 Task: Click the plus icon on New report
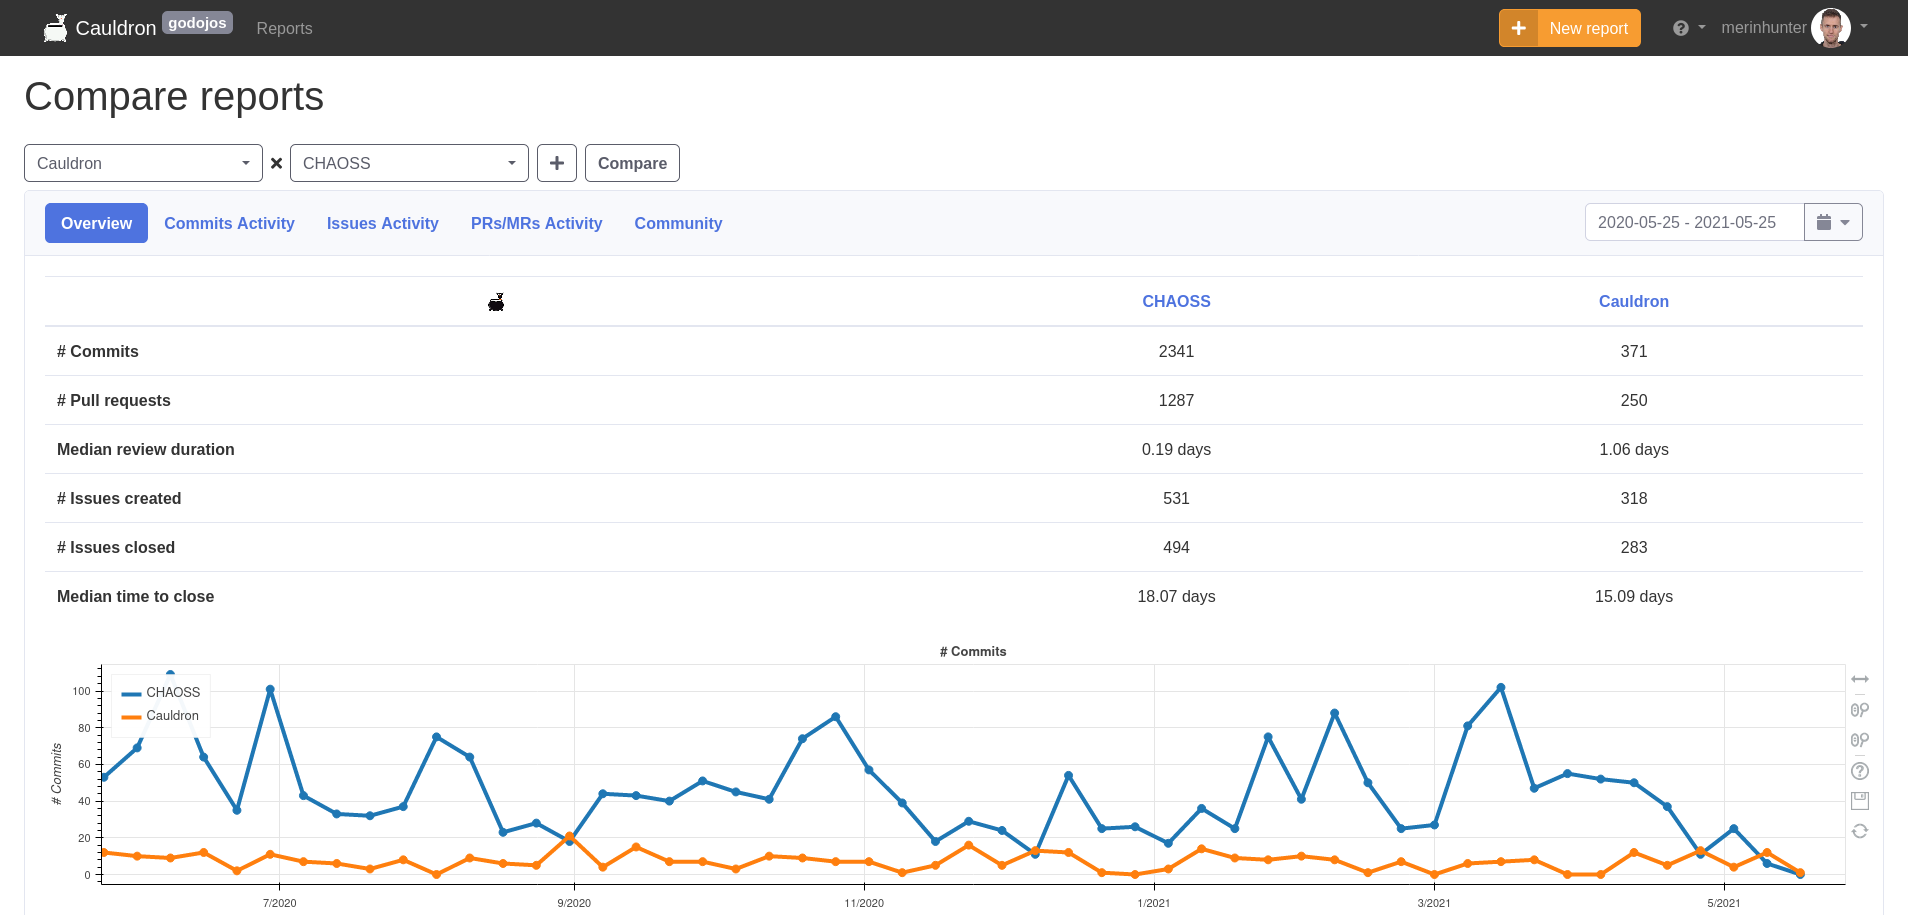click(x=1518, y=28)
